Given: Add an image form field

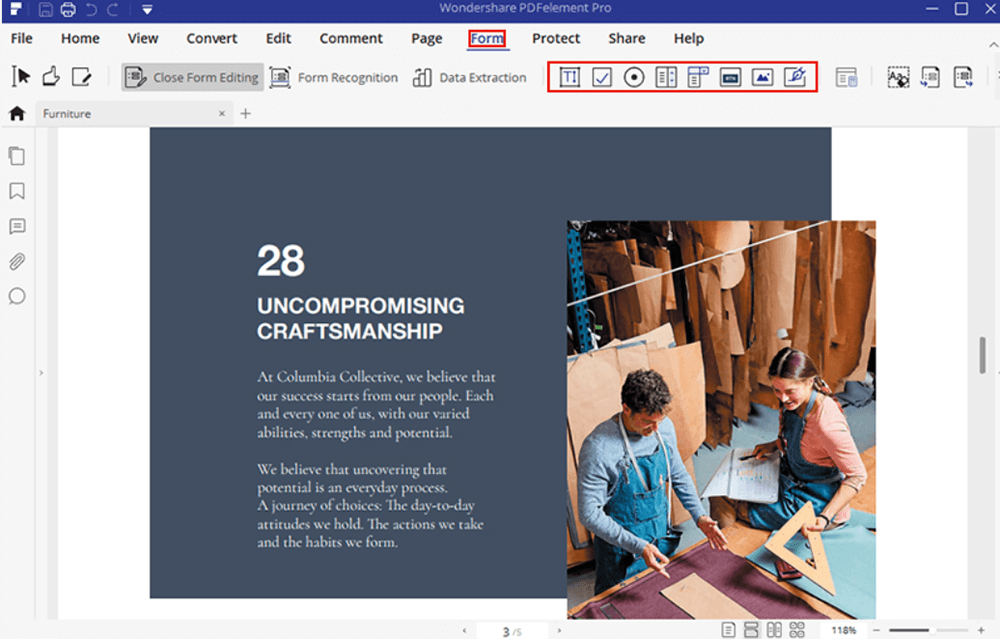Looking at the screenshot, I should 762,77.
